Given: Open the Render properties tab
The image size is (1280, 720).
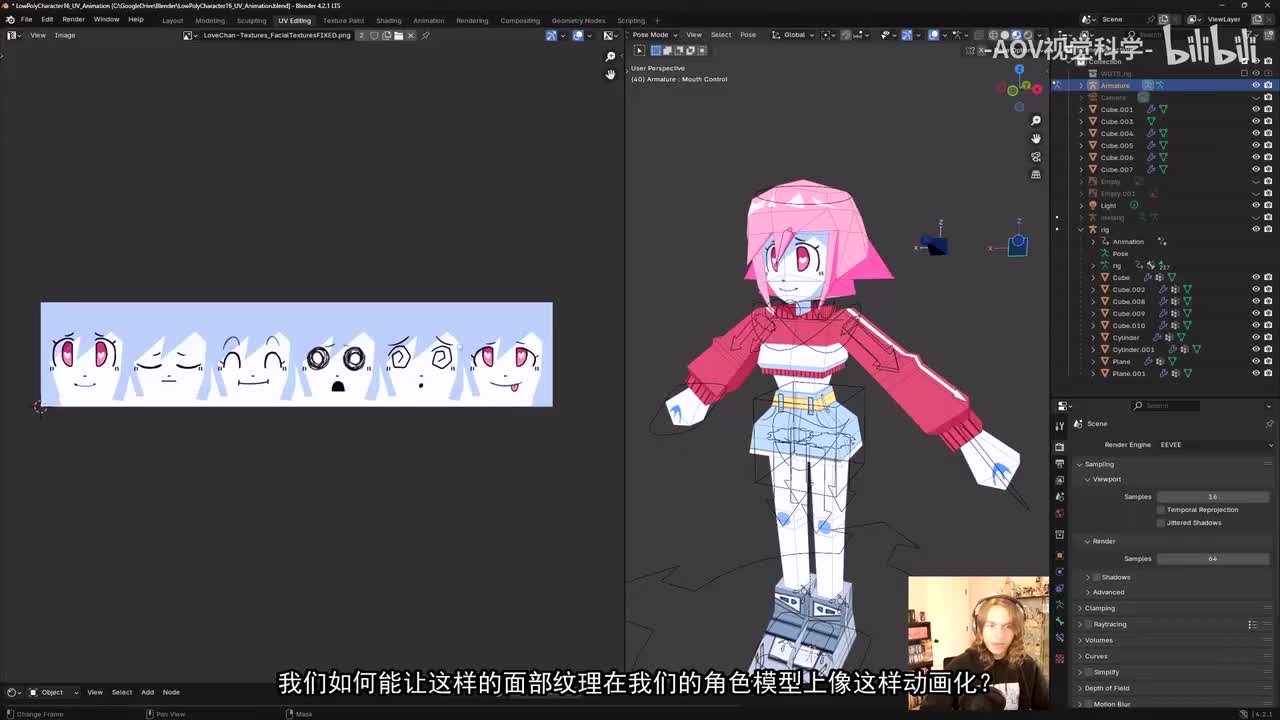Looking at the screenshot, I should (x=1060, y=446).
